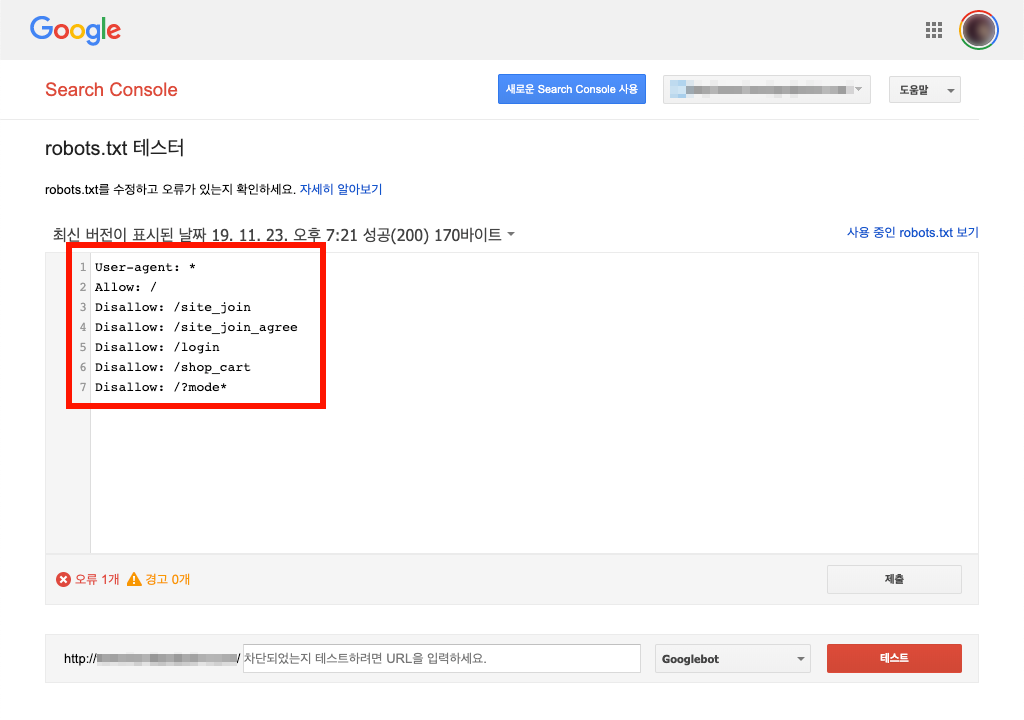Open 사용 중인 robots.txt 보기 link
The width and height of the screenshot is (1024, 720).
[912, 233]
